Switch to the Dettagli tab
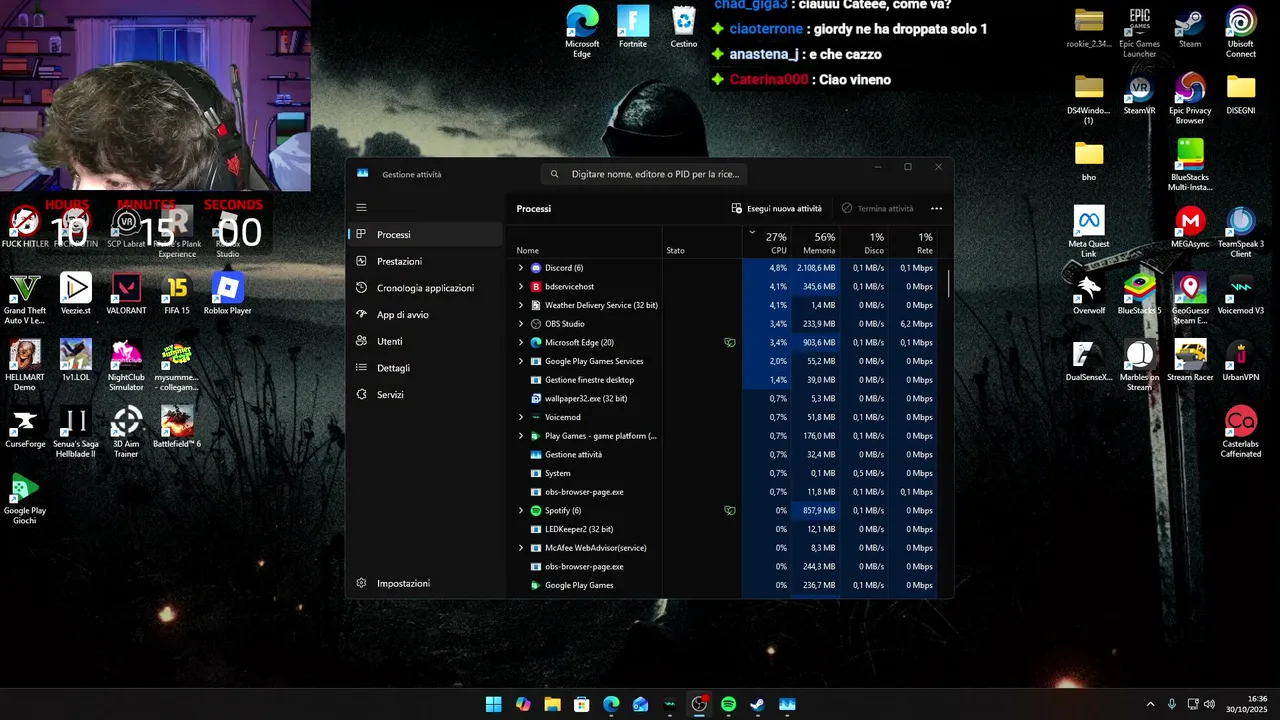1280x720 pixels. point(425,368)
